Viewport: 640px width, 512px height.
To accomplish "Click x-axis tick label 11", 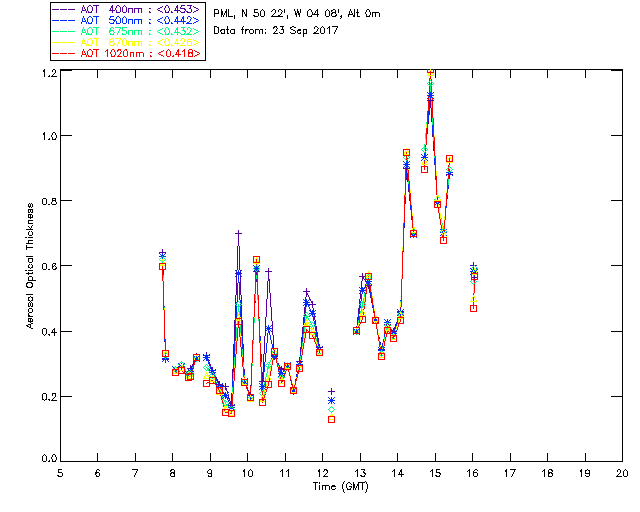I will point(285,473).
